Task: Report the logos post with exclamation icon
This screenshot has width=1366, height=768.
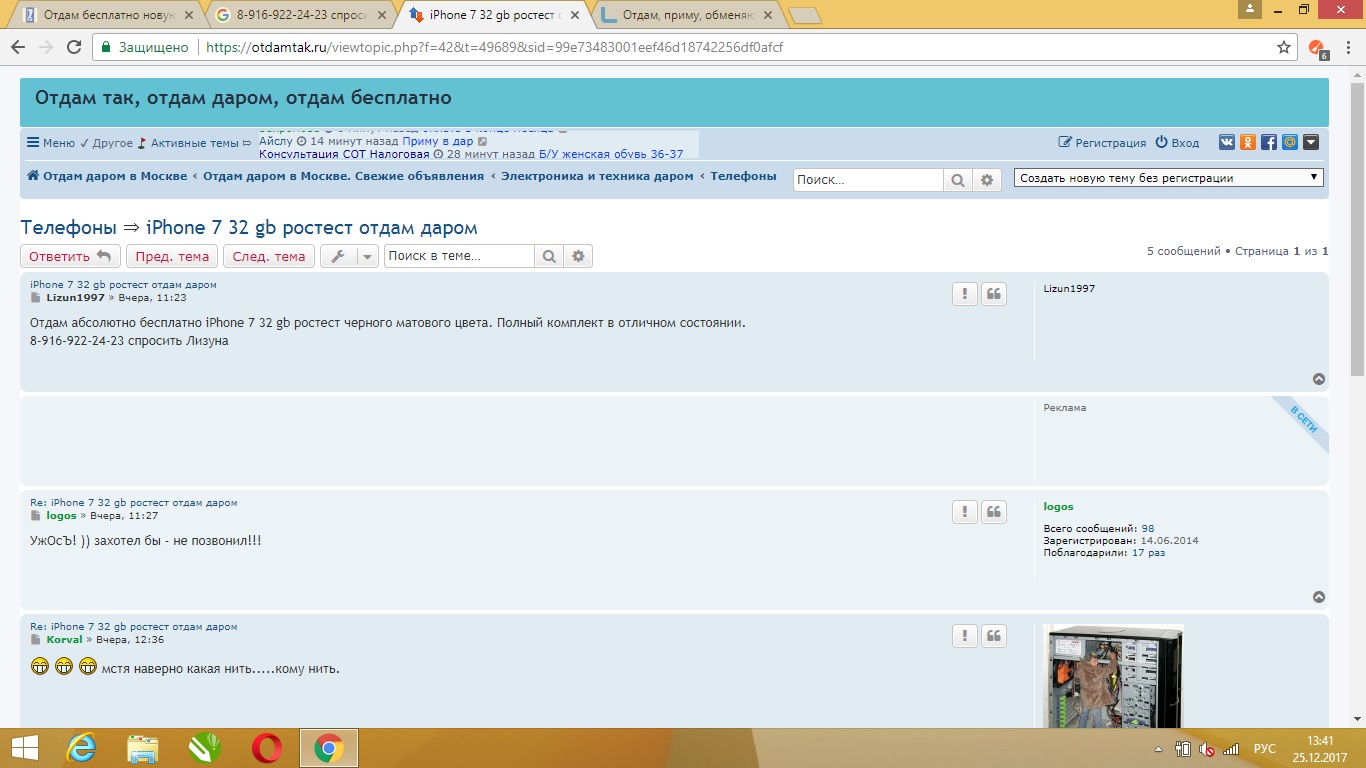Action: [x=964, y=512]
